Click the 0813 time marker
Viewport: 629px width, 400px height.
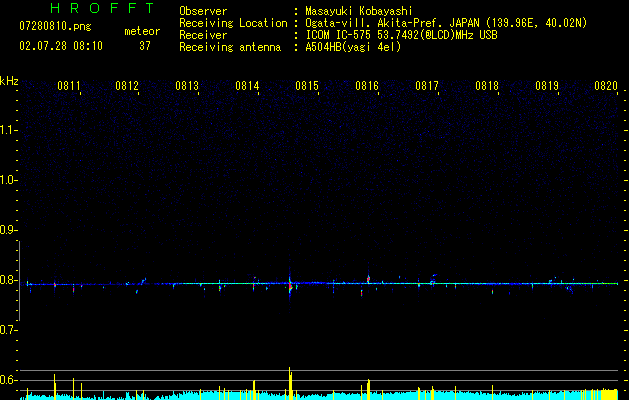pos(187,86)
